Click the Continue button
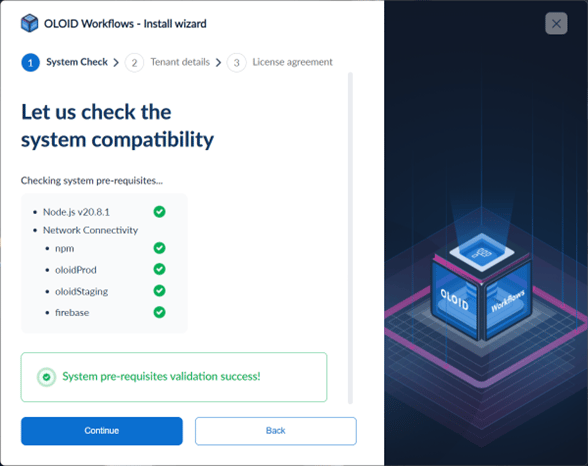The height and width of the screenshot is (466, 588). pos(102,431)
